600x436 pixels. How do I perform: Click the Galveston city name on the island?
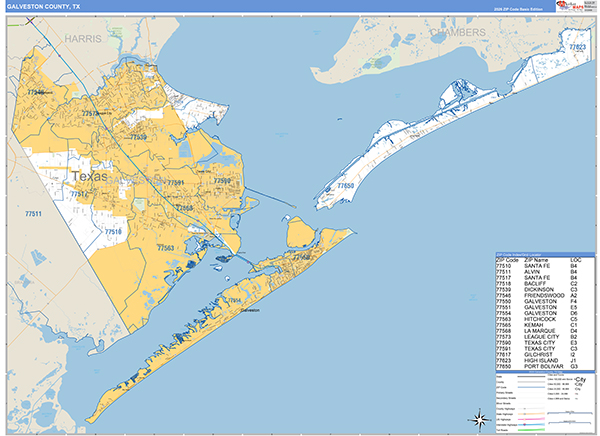250,310
